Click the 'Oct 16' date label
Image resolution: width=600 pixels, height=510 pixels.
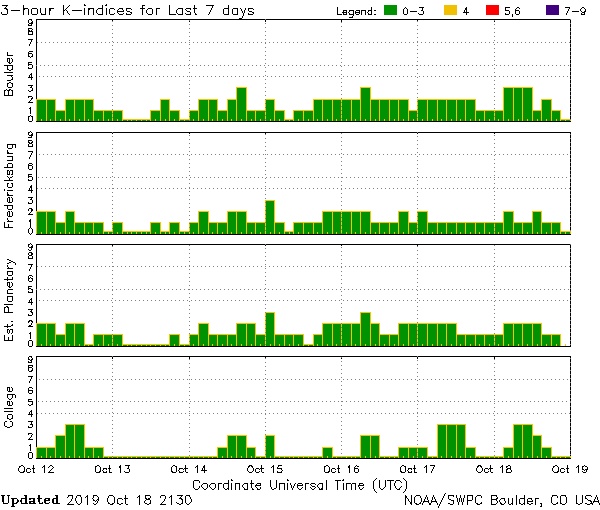[341, 469]
